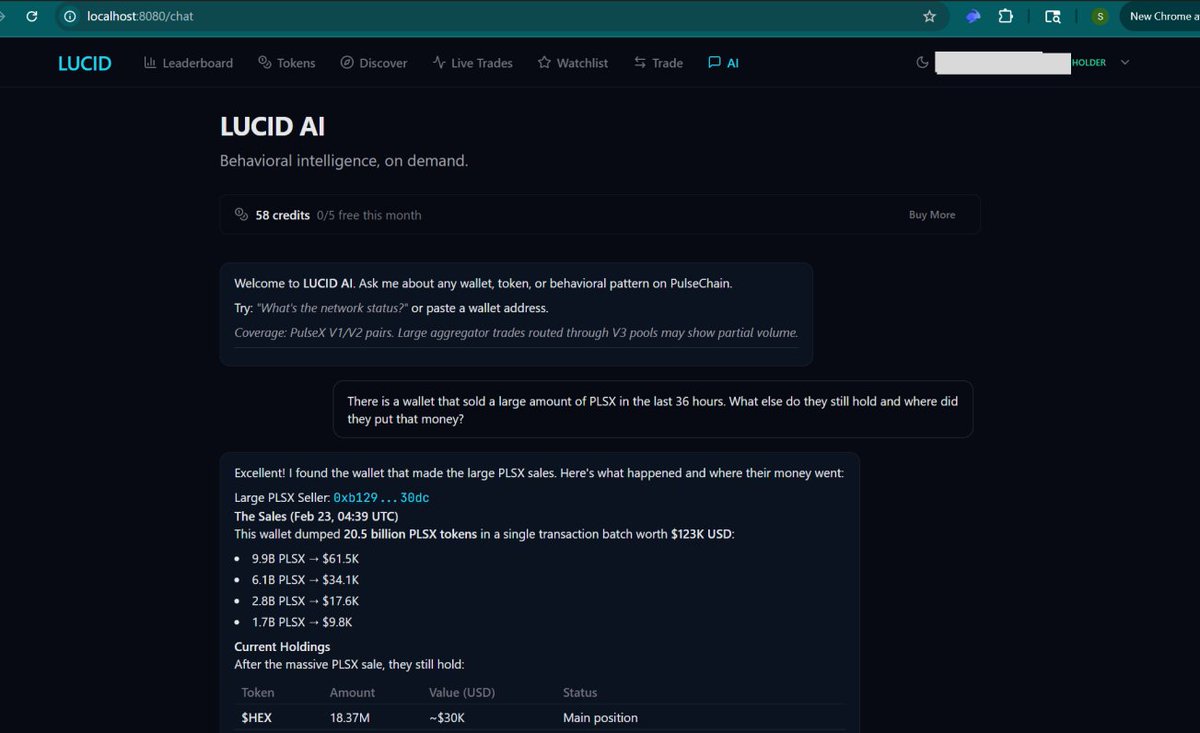This screenshot has height=733, width=1200.
Task: Click the 2.8B PLSX sale line
Action: (x=305, y=601)
